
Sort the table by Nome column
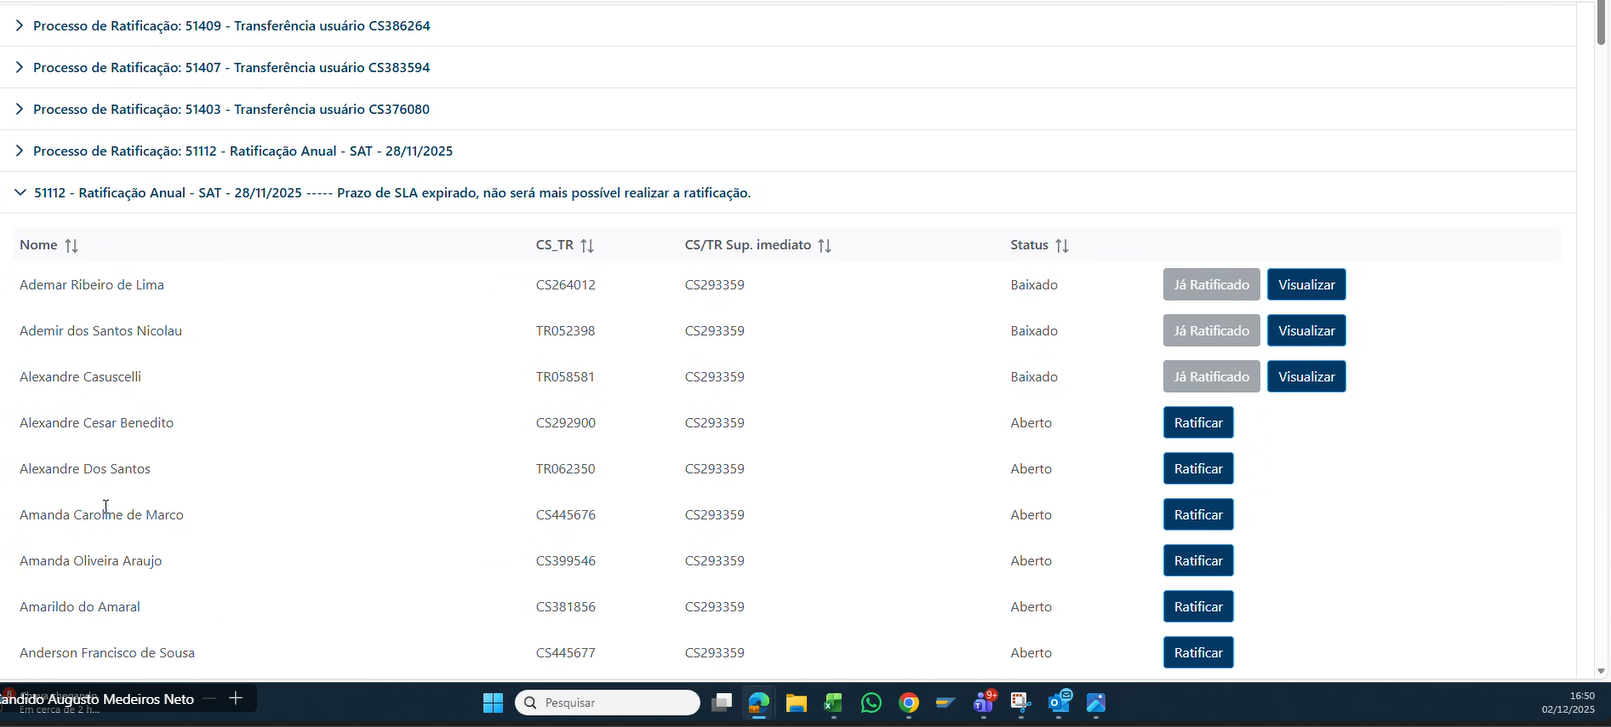click(71, 245)
